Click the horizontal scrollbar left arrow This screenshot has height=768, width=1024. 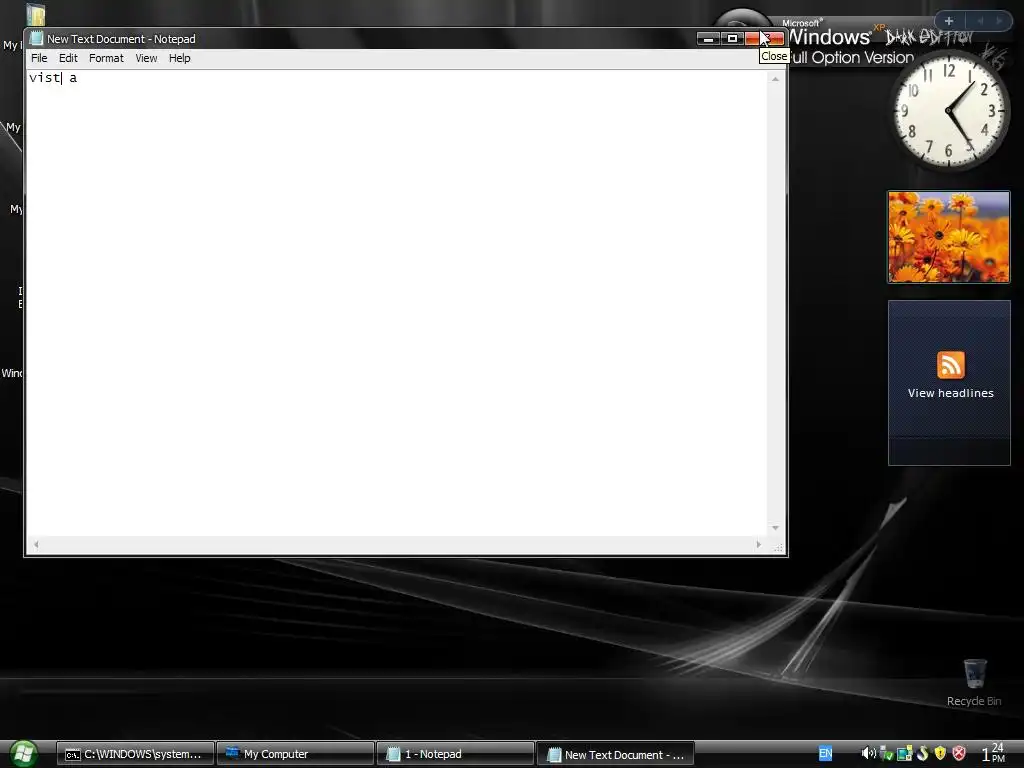click(36, 544)
